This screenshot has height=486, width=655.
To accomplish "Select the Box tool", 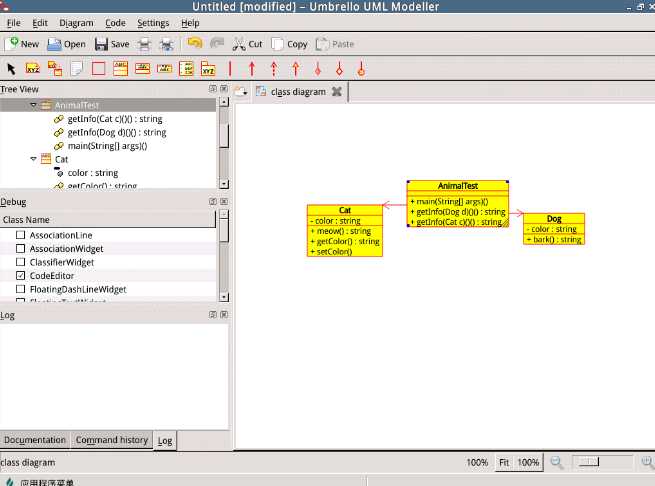I will pos(99,69).
